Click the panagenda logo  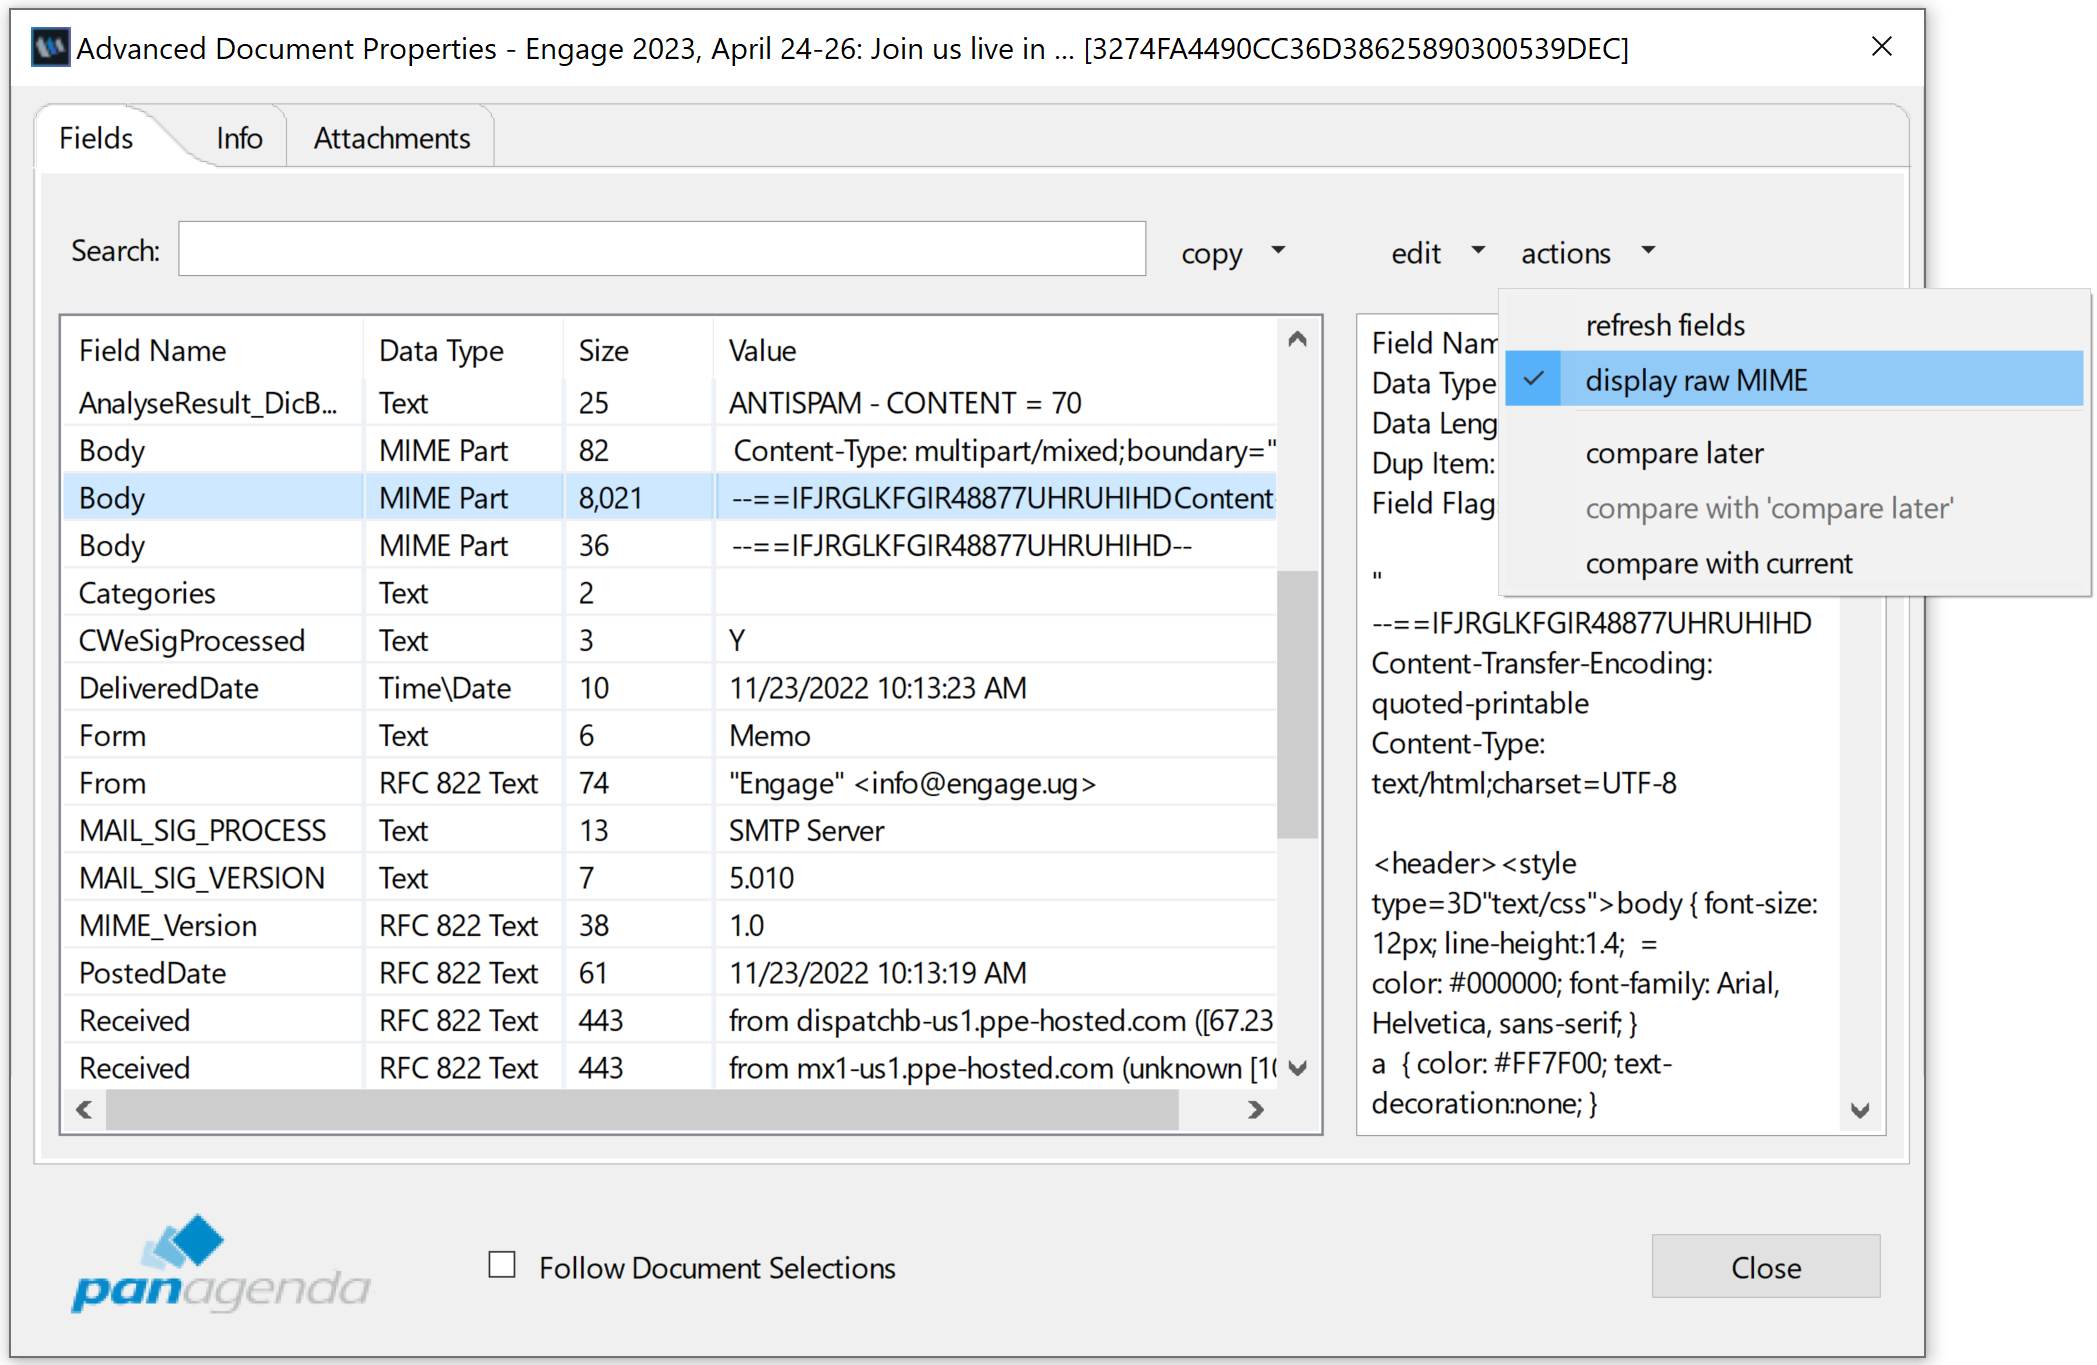(220, 1264)
